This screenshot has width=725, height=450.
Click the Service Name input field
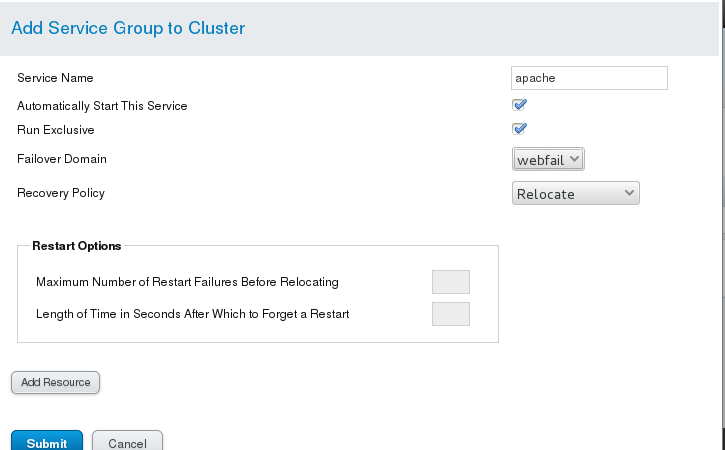tap(589, 78)
